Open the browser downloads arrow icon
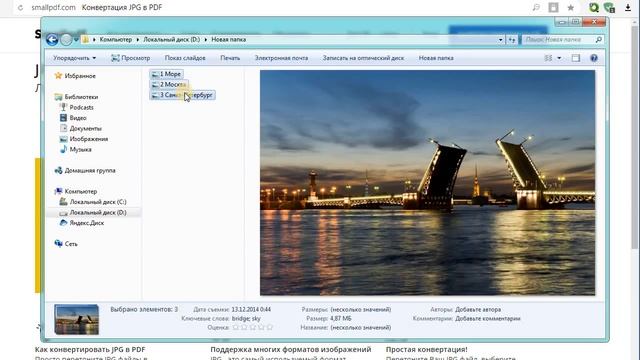 point(628,7)
